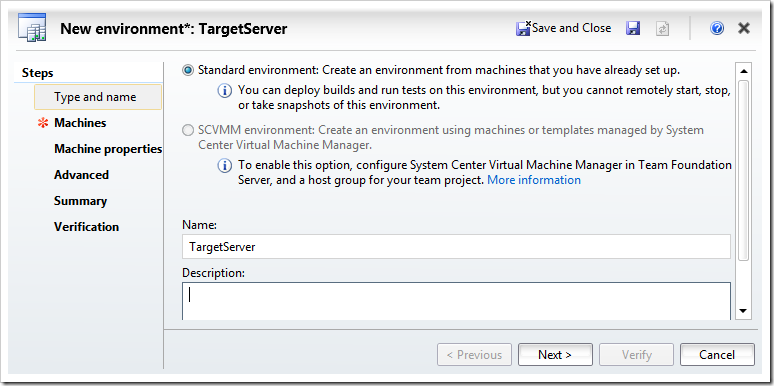Open the Advanced step

click(x=81, y=175)
